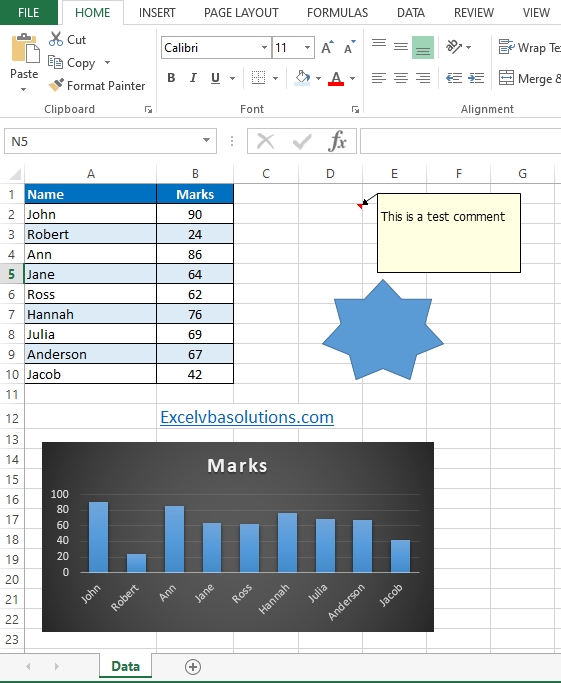
Task: Open the FILE tab
Action: (29, 13)
